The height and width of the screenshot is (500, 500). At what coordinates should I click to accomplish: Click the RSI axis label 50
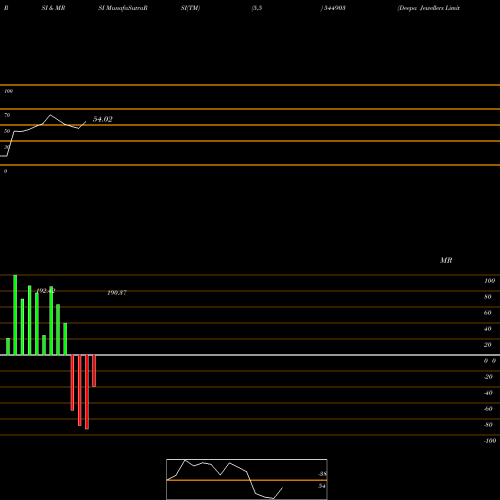click(x=7, y=131)
